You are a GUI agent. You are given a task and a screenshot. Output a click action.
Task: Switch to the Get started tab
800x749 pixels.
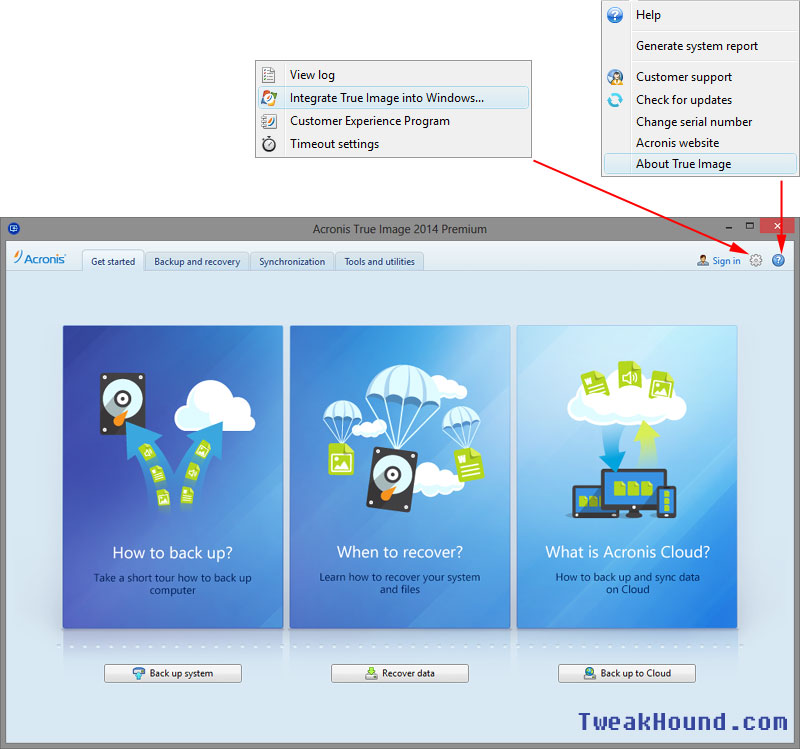(x=113, y=261)
